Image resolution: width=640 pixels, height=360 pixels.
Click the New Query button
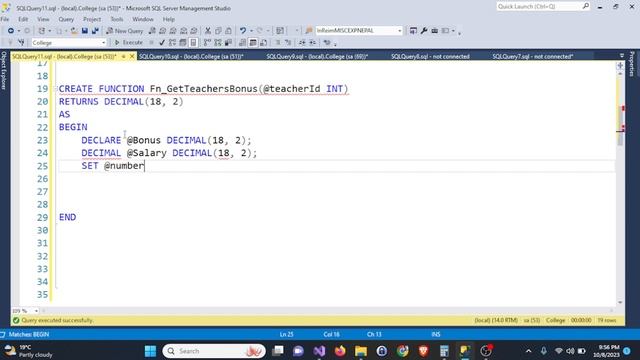pos(125,31)
